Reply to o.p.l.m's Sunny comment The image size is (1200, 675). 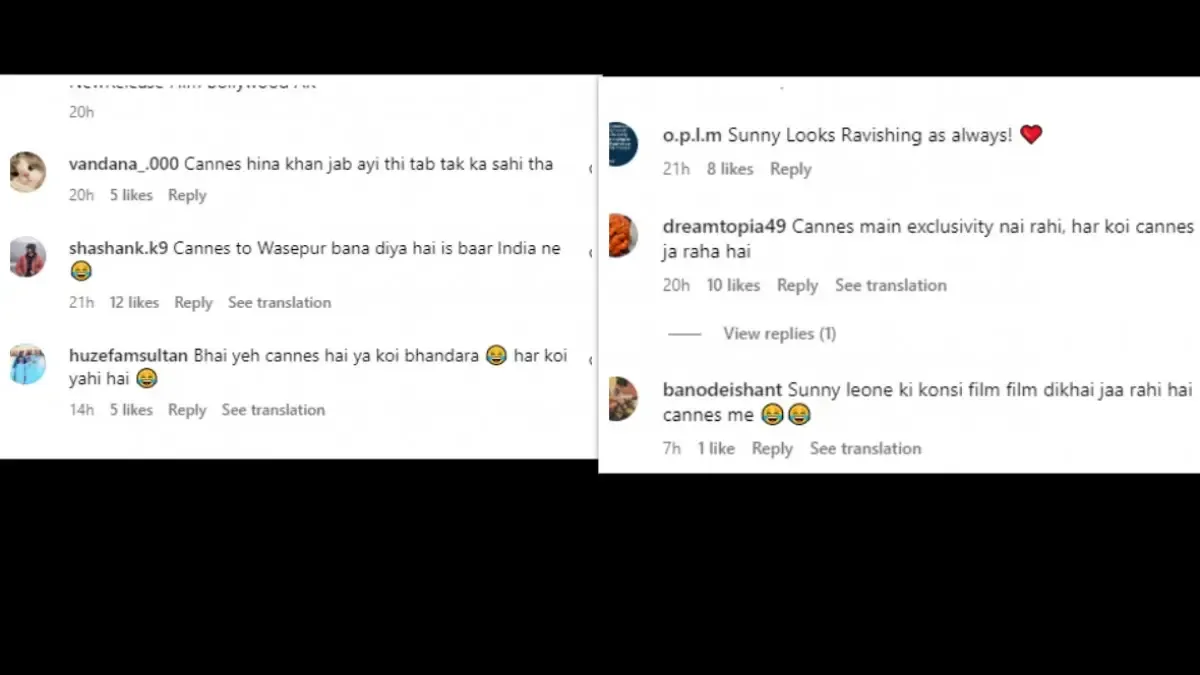point(790,169)
